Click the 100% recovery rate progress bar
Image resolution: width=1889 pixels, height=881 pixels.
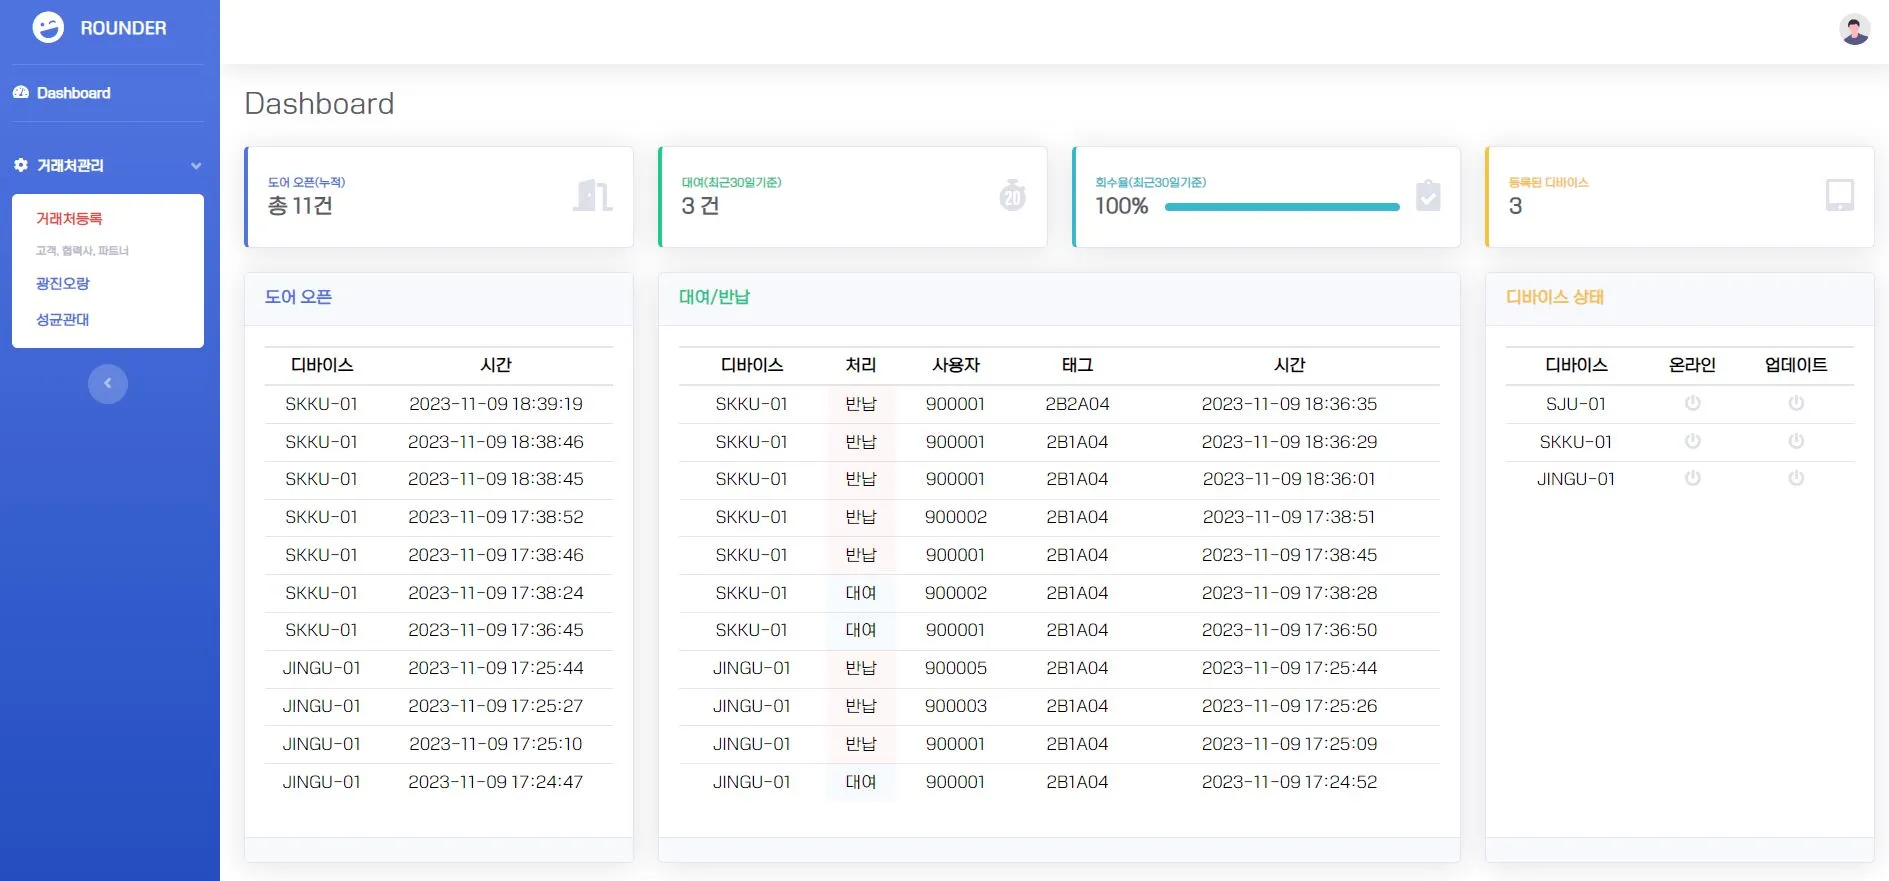(x=1281, y=207)
